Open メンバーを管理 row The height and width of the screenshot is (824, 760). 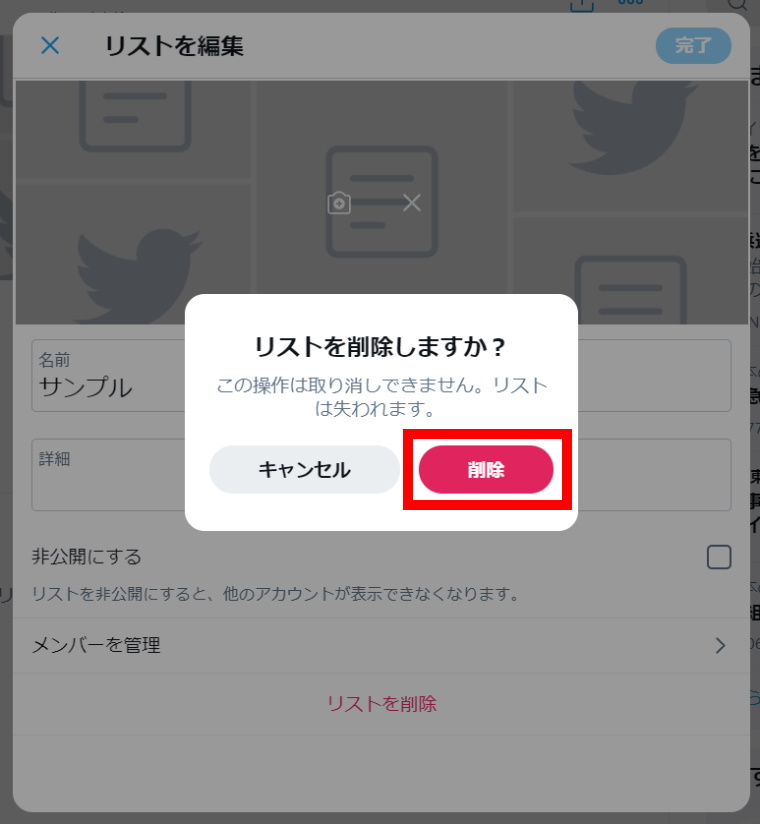(381, 645)
